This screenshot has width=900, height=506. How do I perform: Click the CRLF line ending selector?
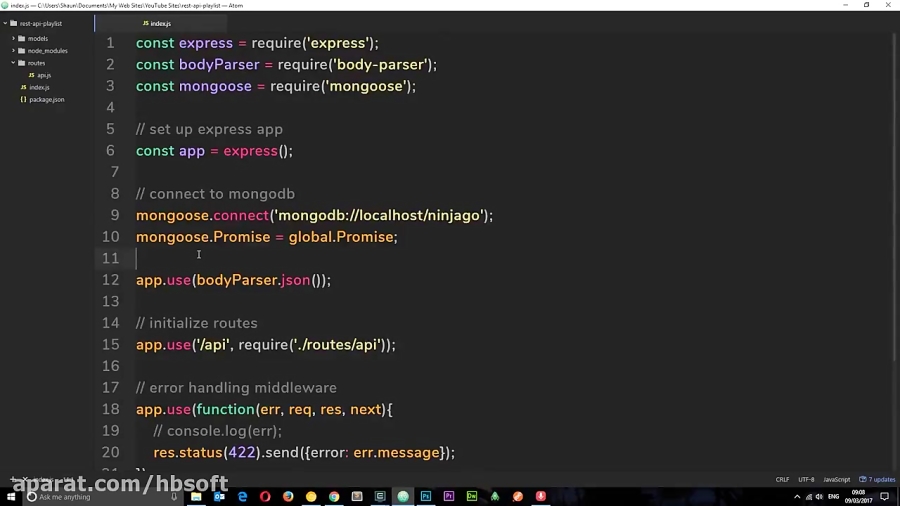tap(782, 480)
